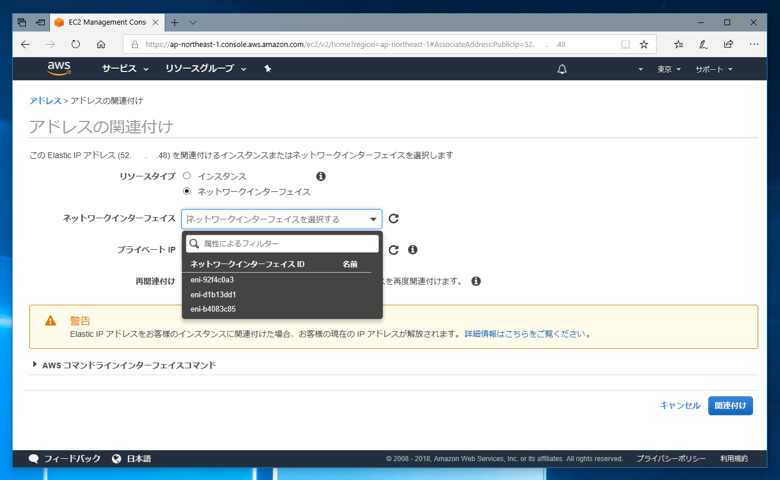Click browser forward arrow
This screenshot has width=780, height=480.
click(50, 44)
